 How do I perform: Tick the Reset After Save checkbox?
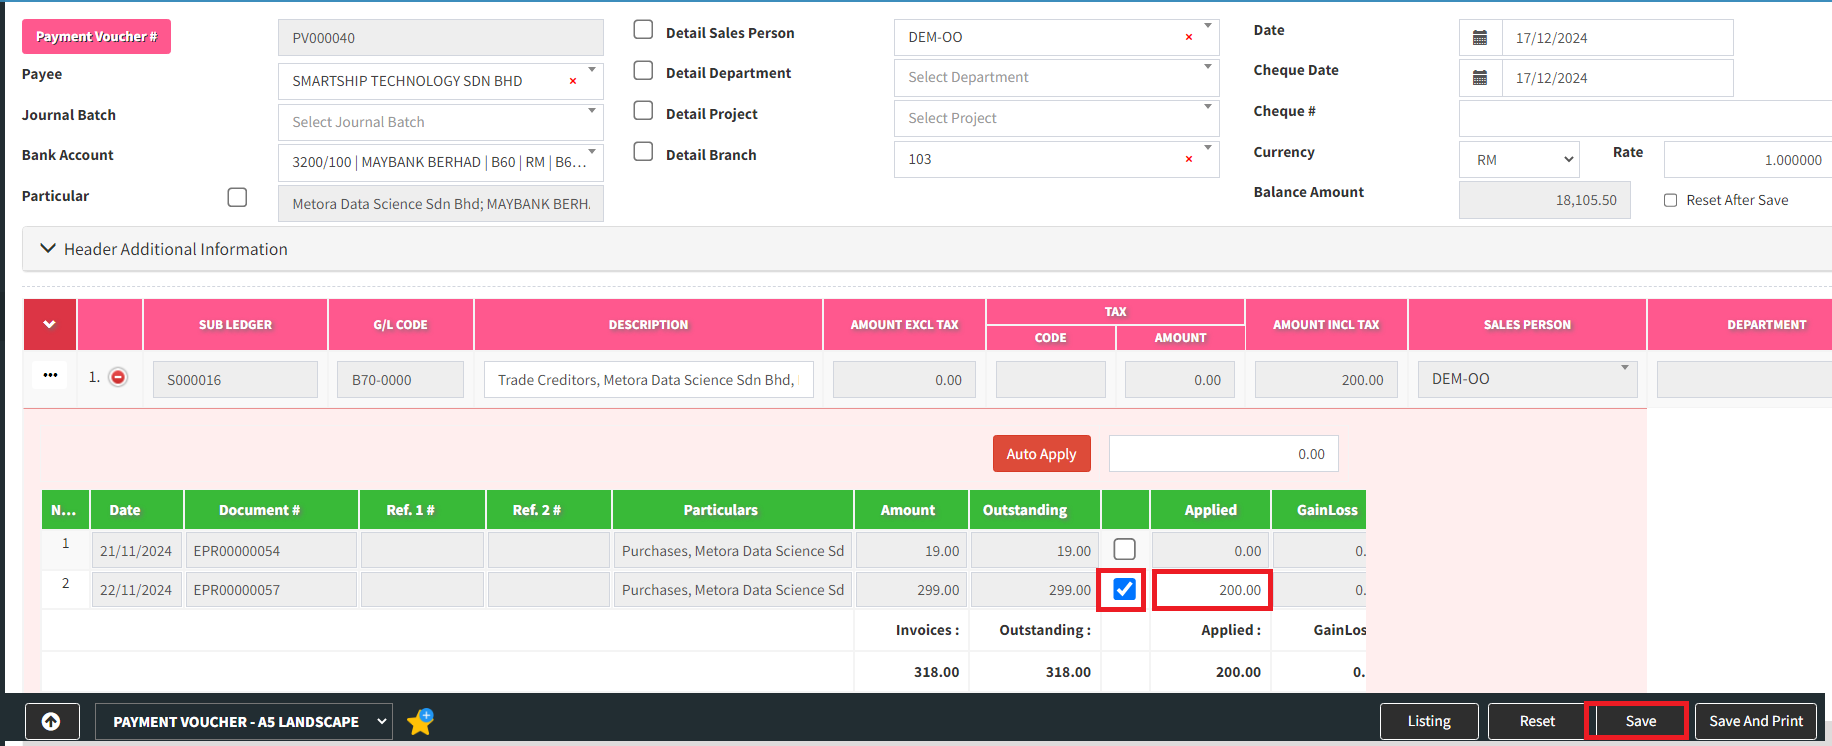[x=1670, y=200]
